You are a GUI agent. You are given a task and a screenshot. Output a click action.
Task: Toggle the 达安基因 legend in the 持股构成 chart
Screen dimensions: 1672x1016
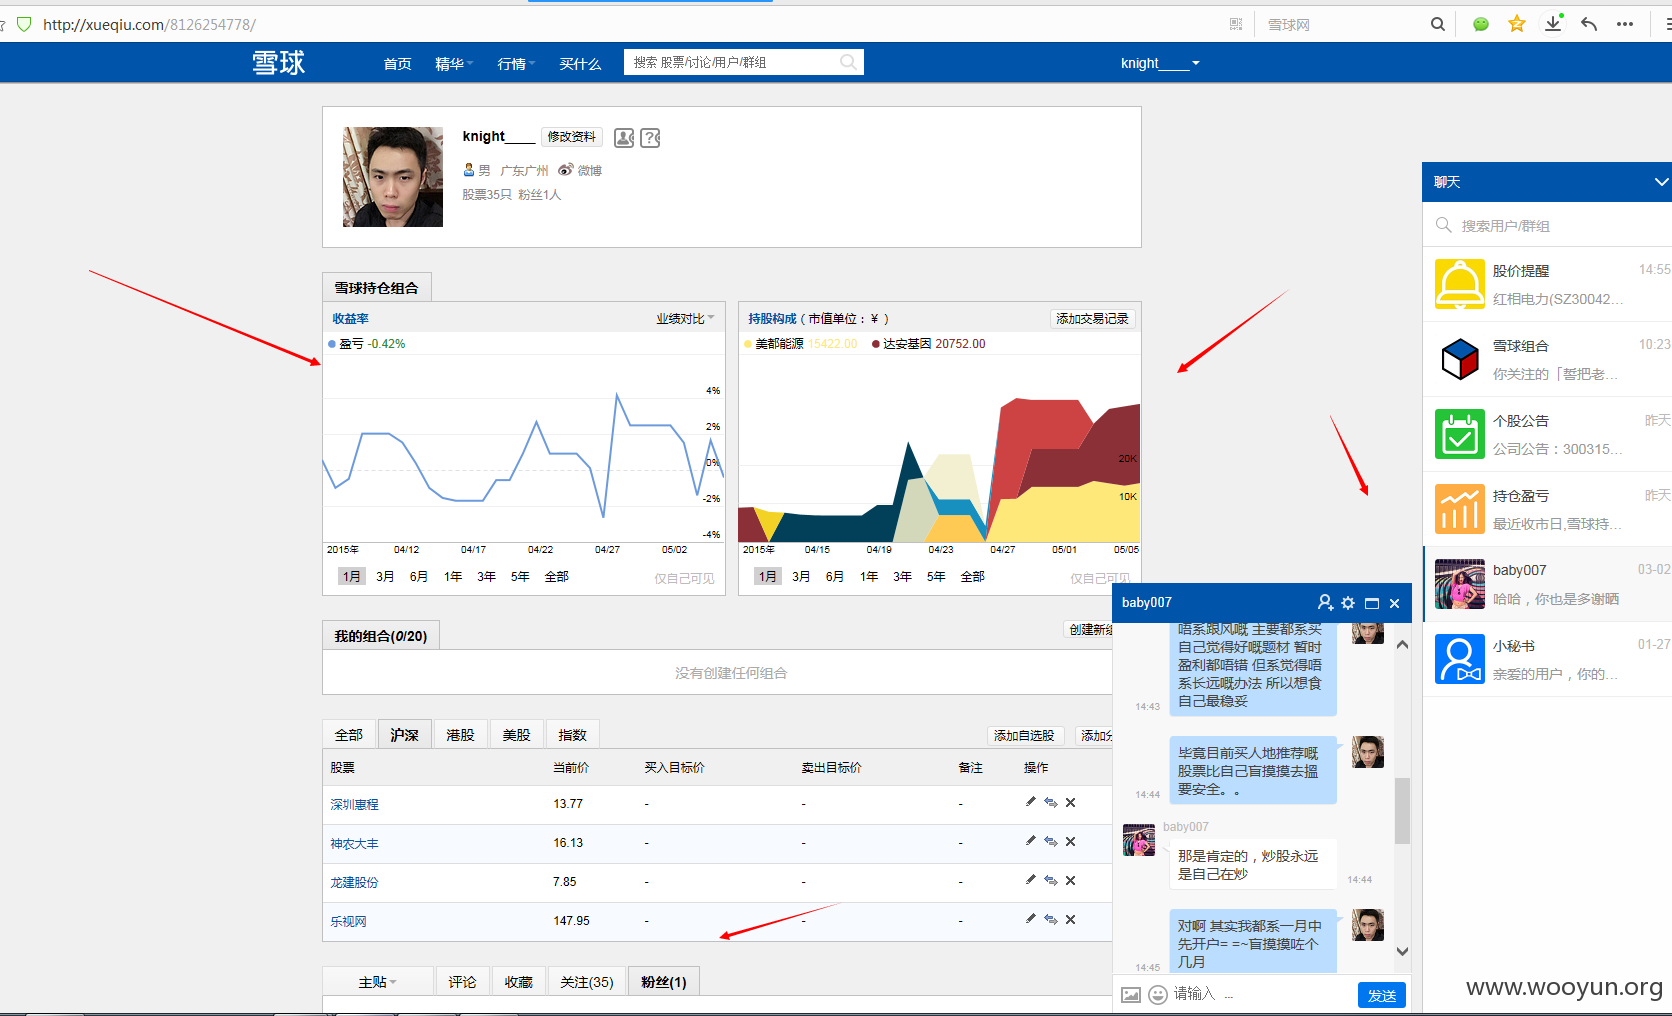(929, 344)
